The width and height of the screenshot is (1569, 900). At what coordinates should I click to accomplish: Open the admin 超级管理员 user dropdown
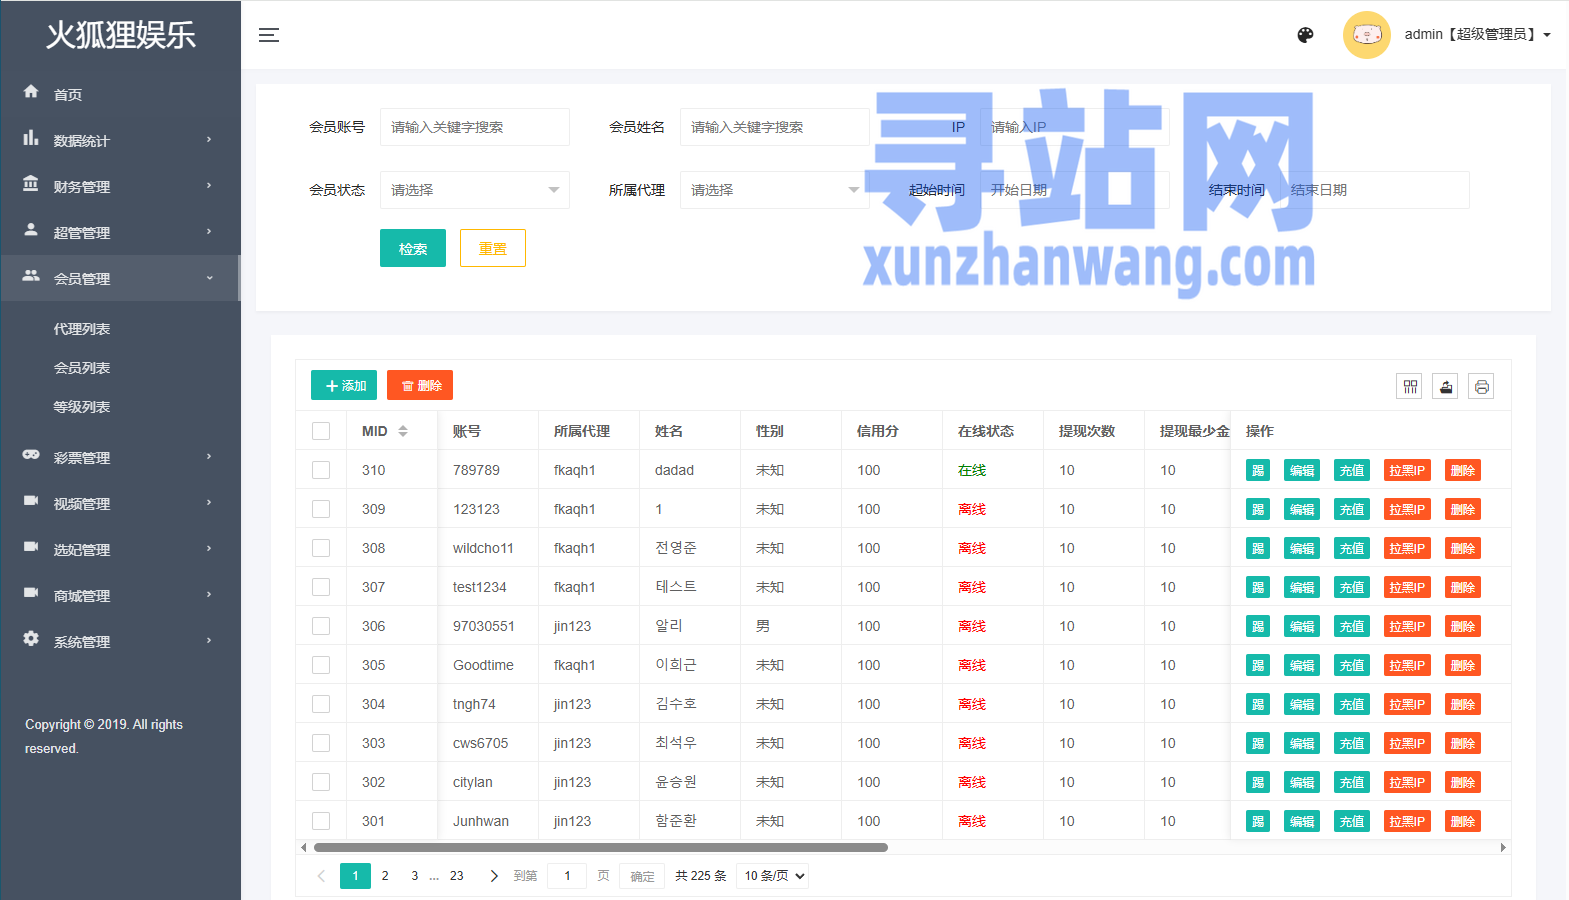coord(1477,35)
